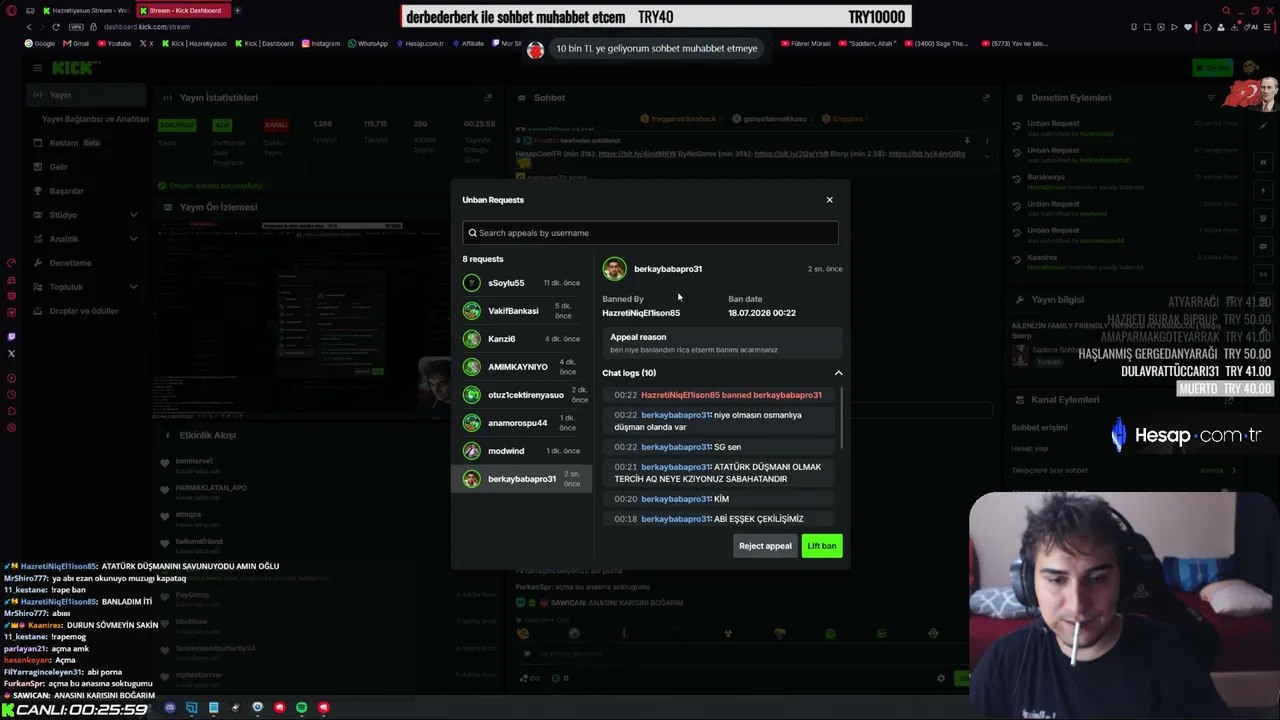Image resolution: width=1280 pixels, height=720 pixels.
Task: Open Google bookmark
Action: [41, 44]
